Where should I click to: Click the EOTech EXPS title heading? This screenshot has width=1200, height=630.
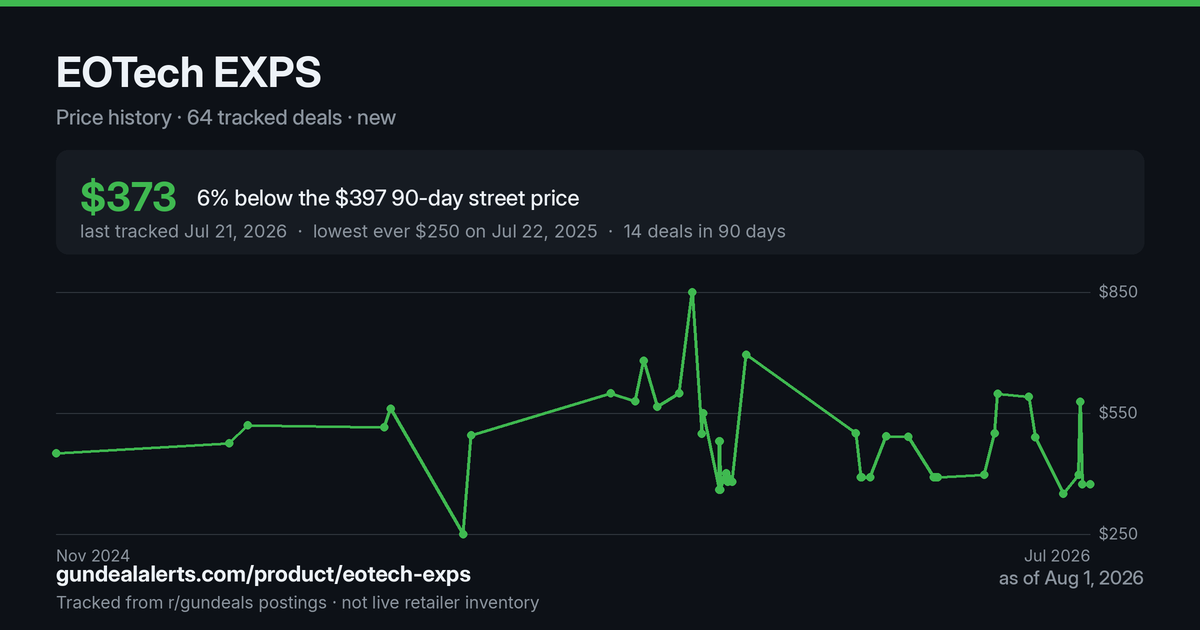click(189, 73)
